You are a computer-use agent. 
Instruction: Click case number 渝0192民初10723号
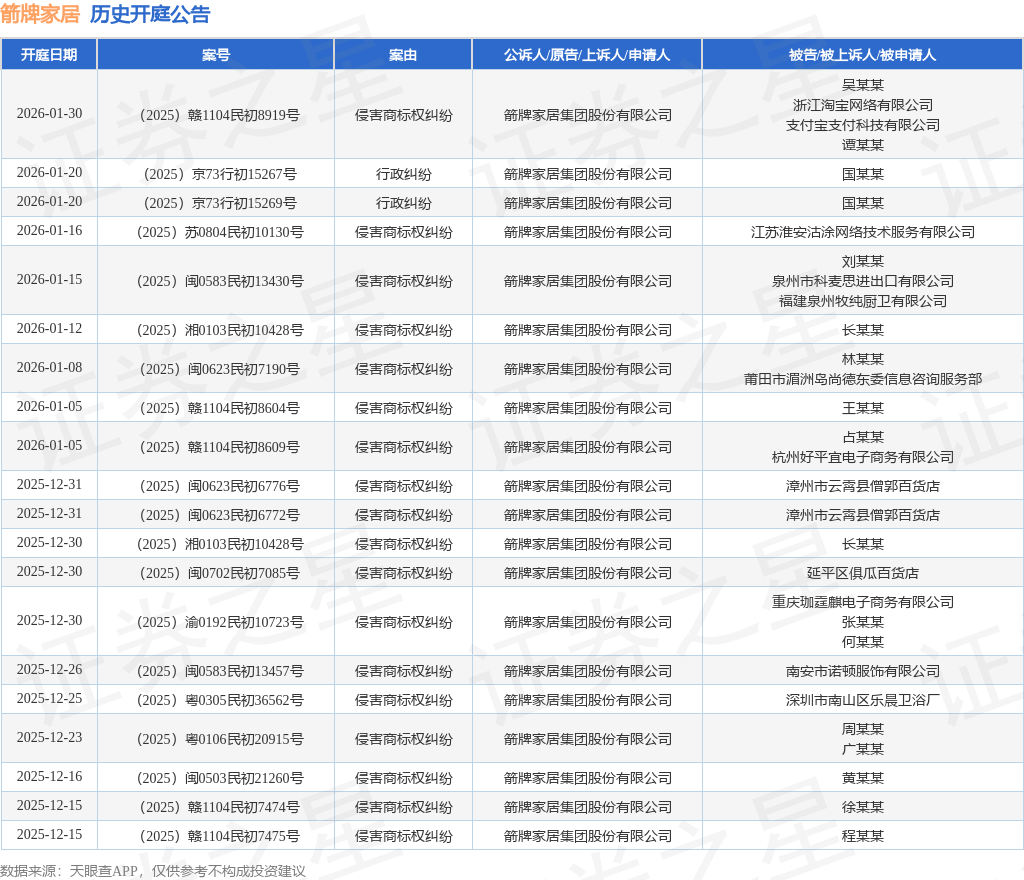(220, 622)
